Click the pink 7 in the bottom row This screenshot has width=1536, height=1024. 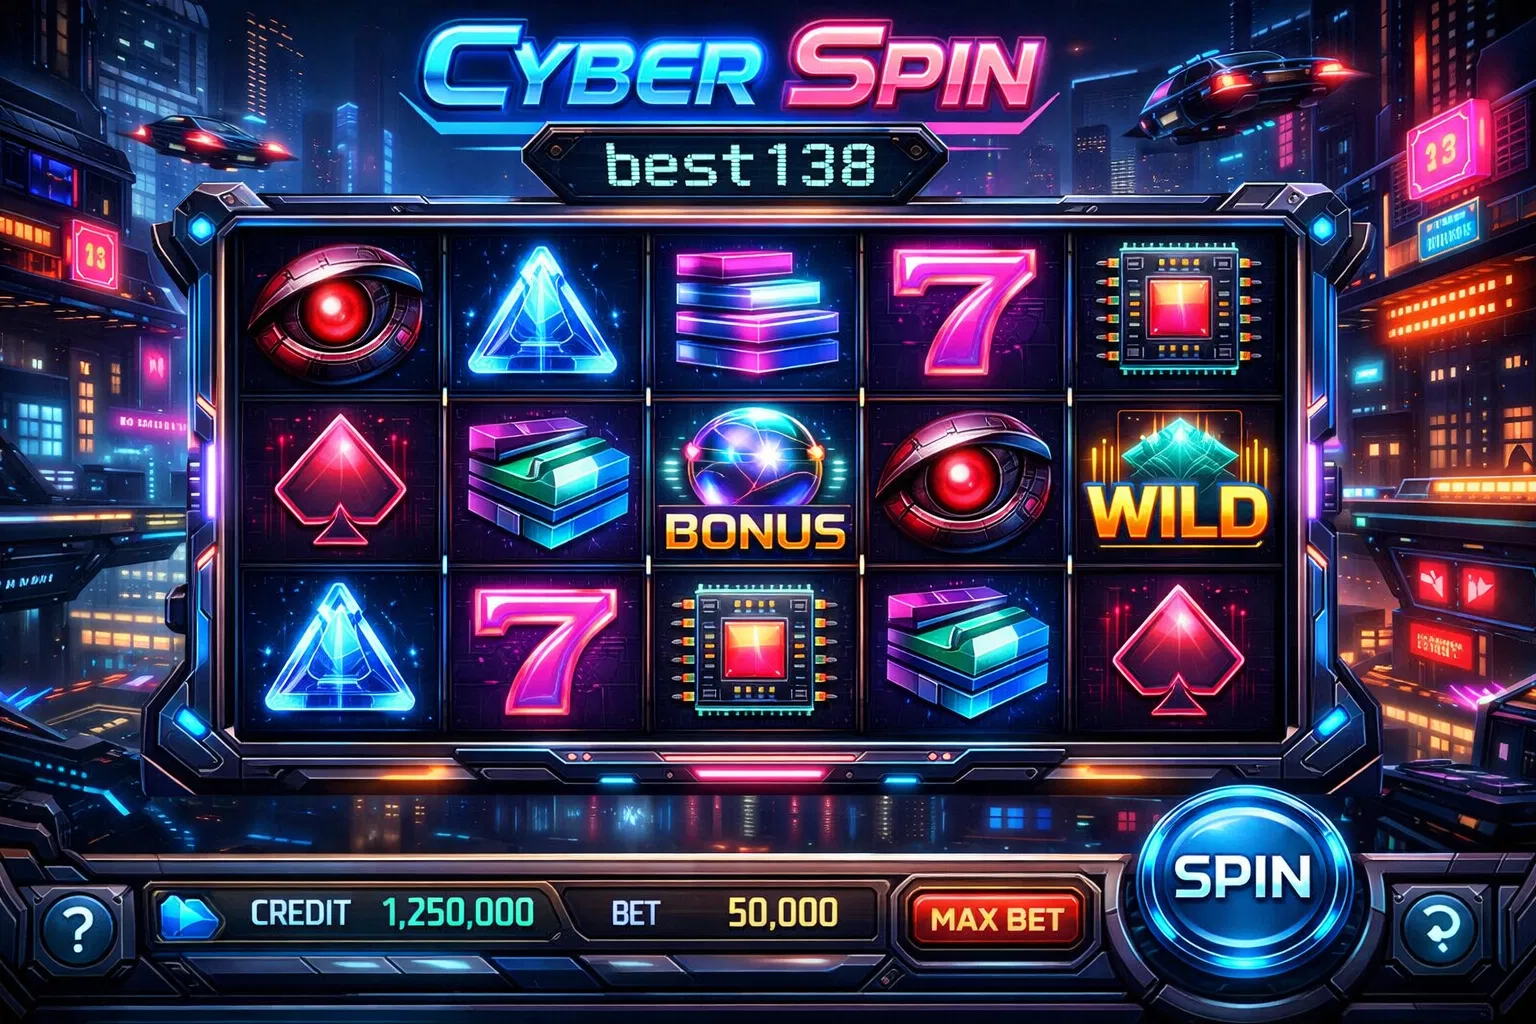coord(543,648)
